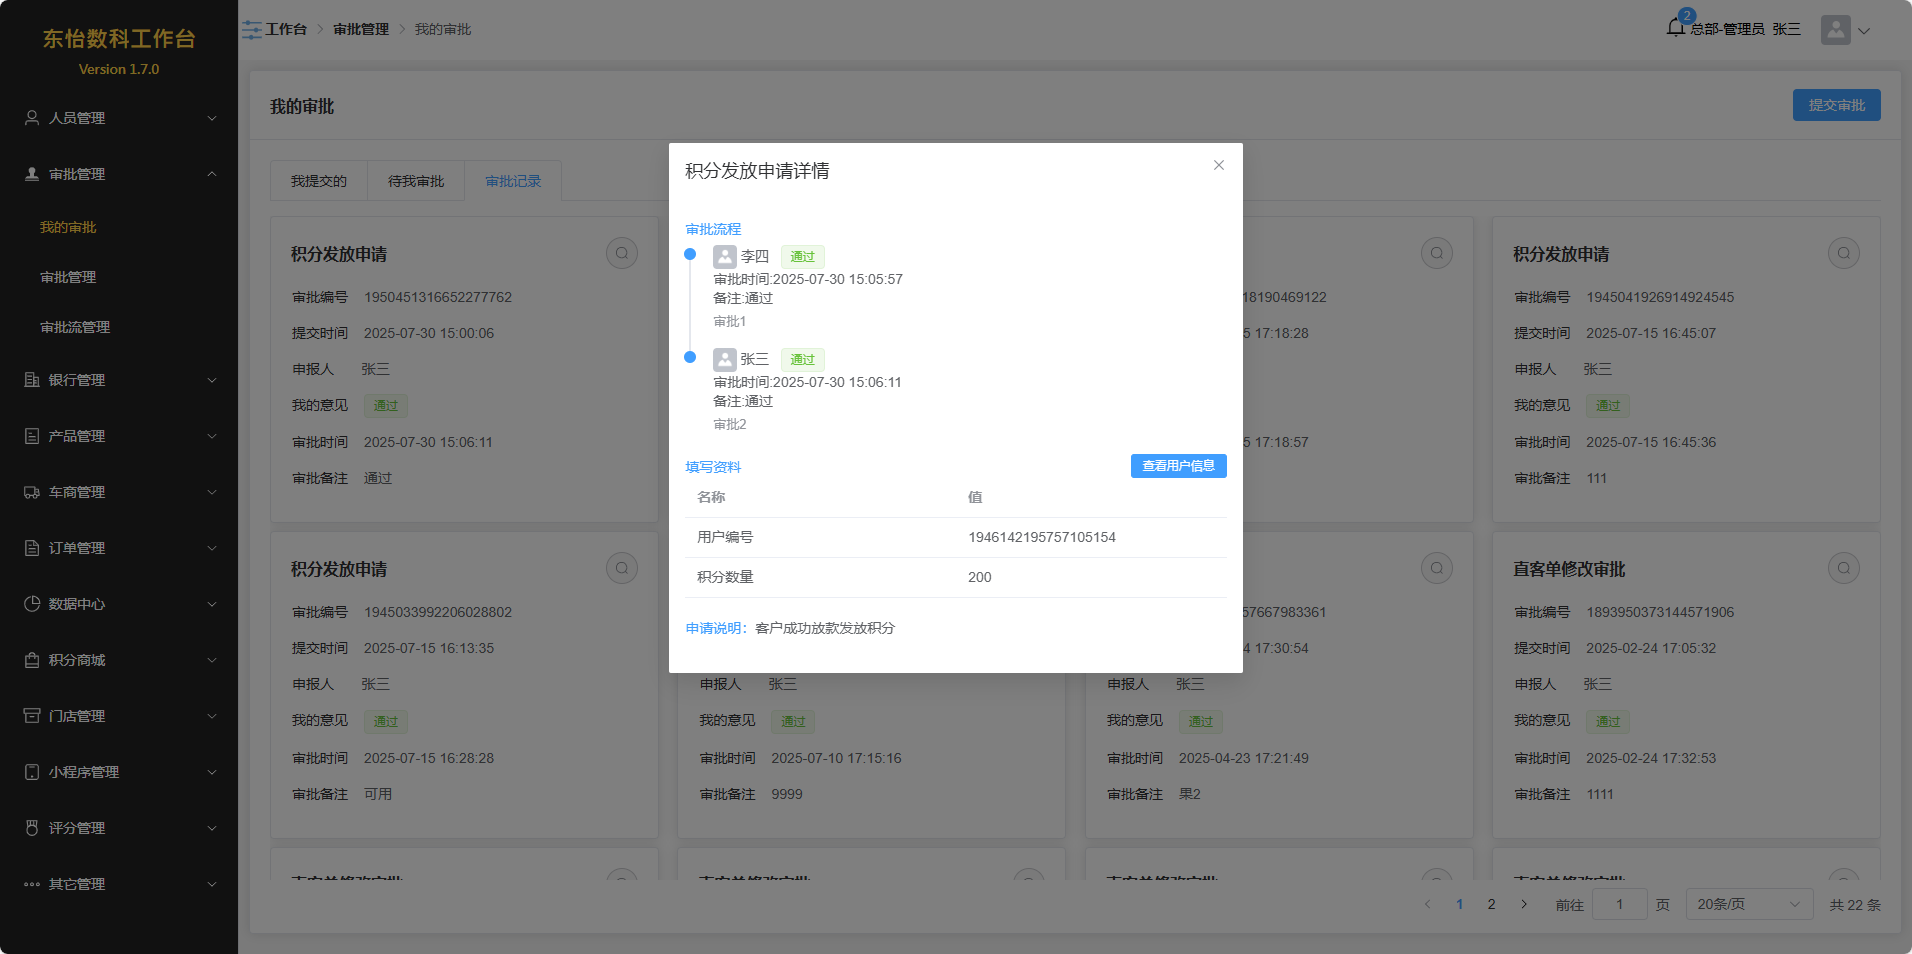
Task: Click the user avatar icon in header
Action: [1835, 30]
